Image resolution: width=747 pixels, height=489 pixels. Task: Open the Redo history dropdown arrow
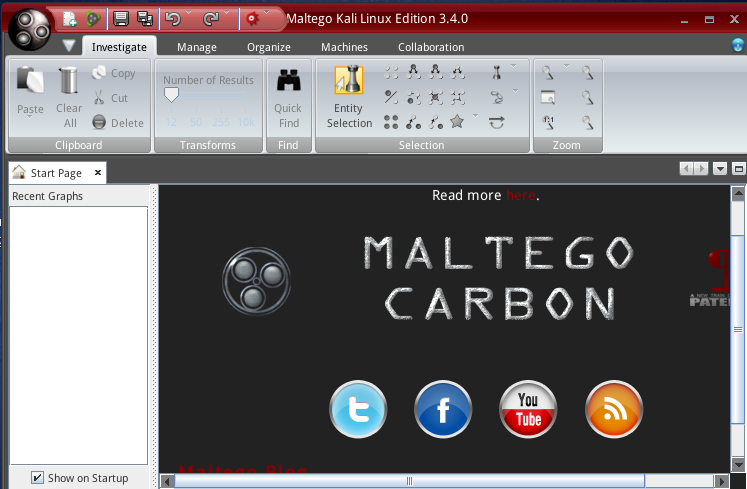click(x=226, y=12)
